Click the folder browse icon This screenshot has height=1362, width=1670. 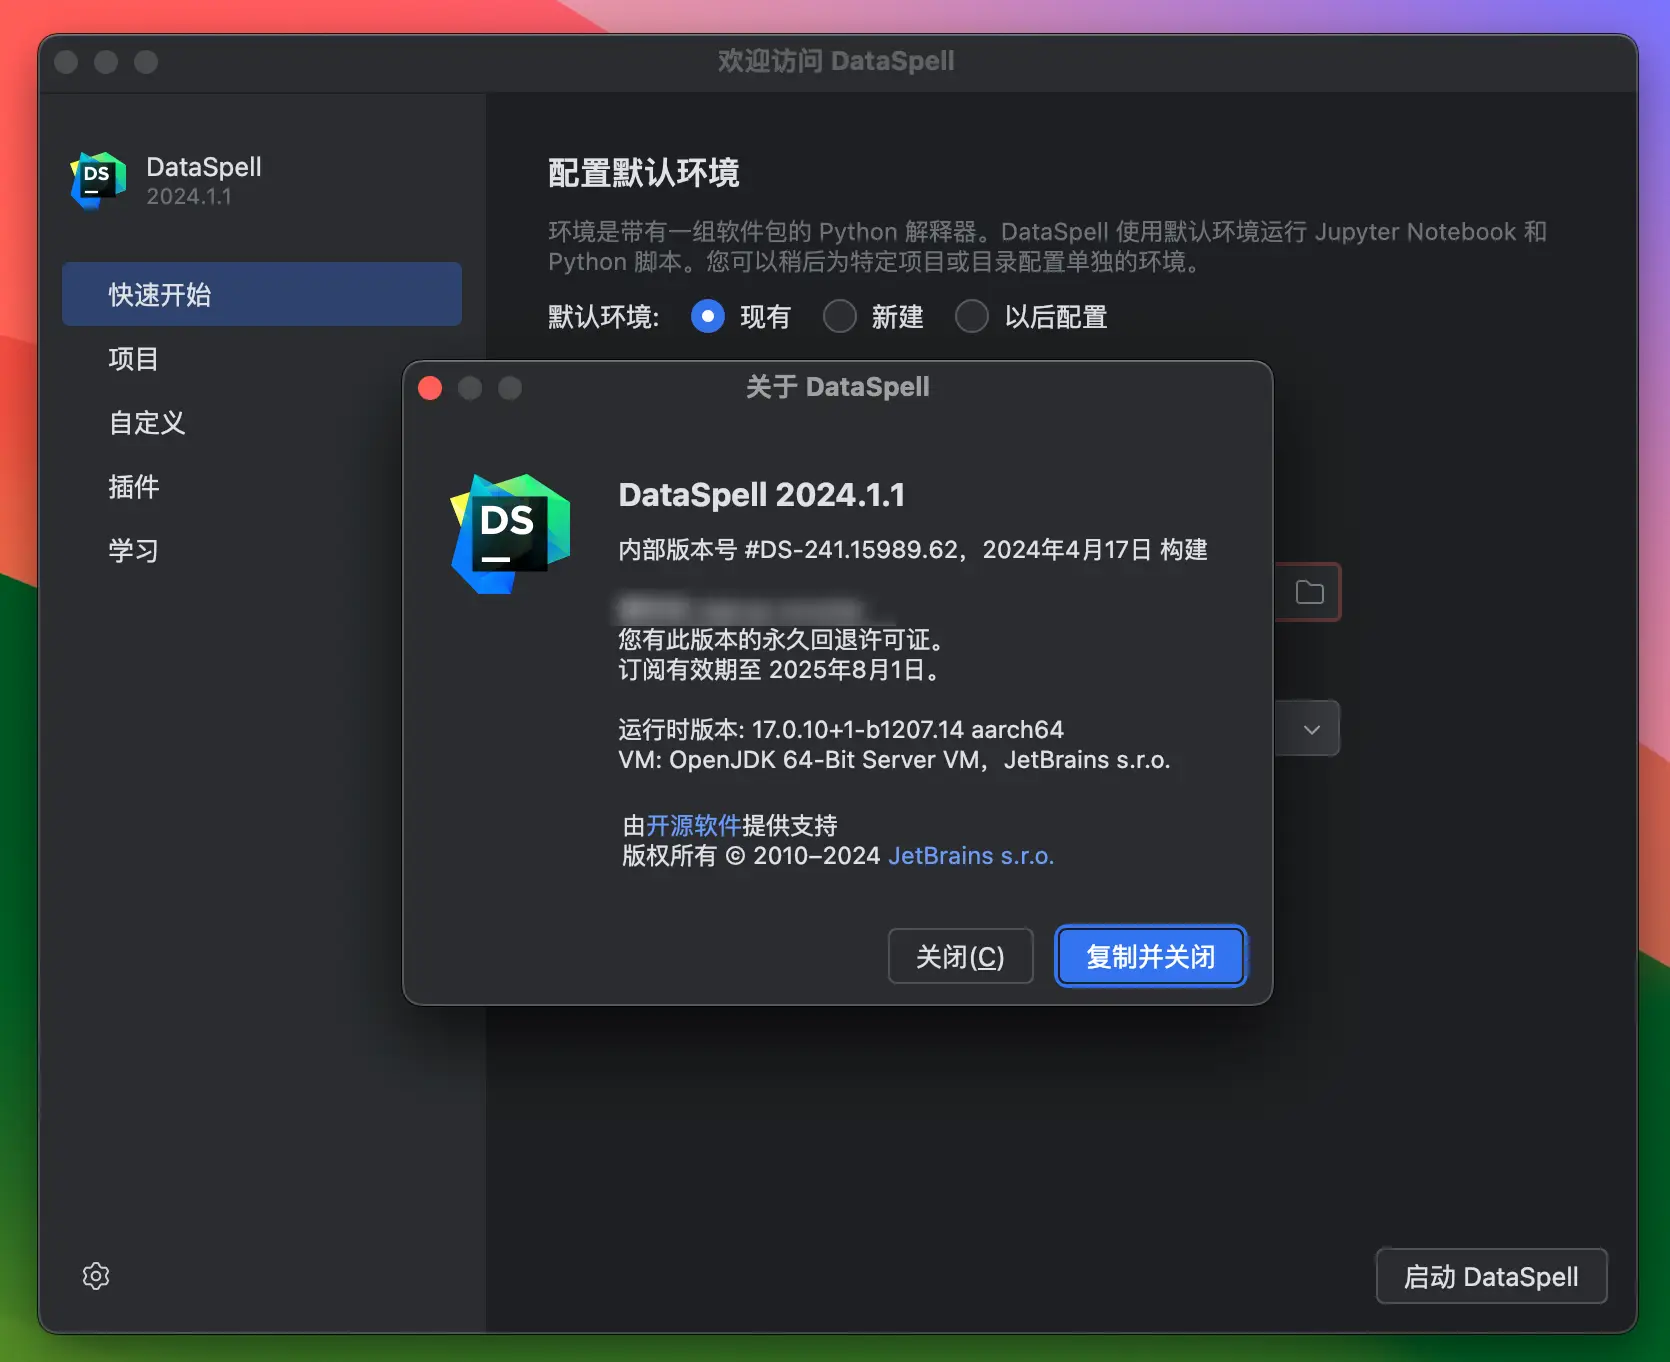pos(1309,593)
